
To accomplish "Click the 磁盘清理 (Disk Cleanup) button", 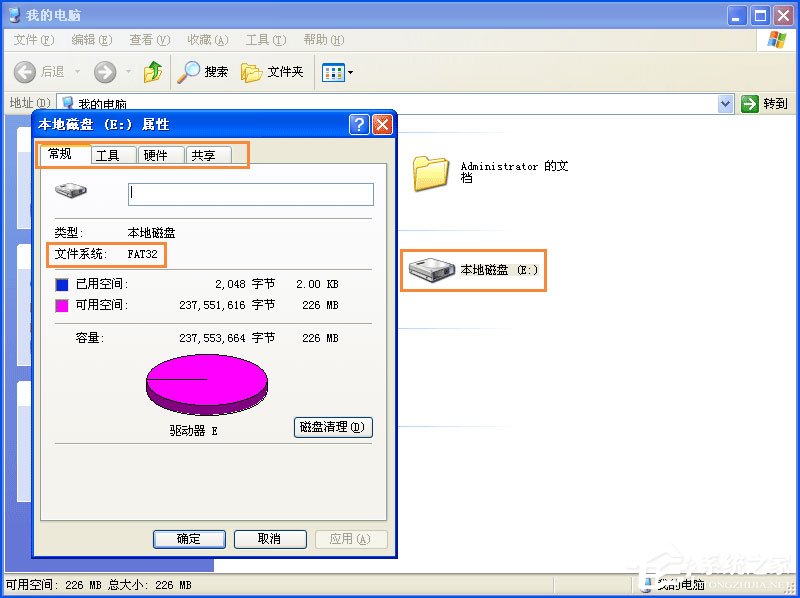I will 332,427.
